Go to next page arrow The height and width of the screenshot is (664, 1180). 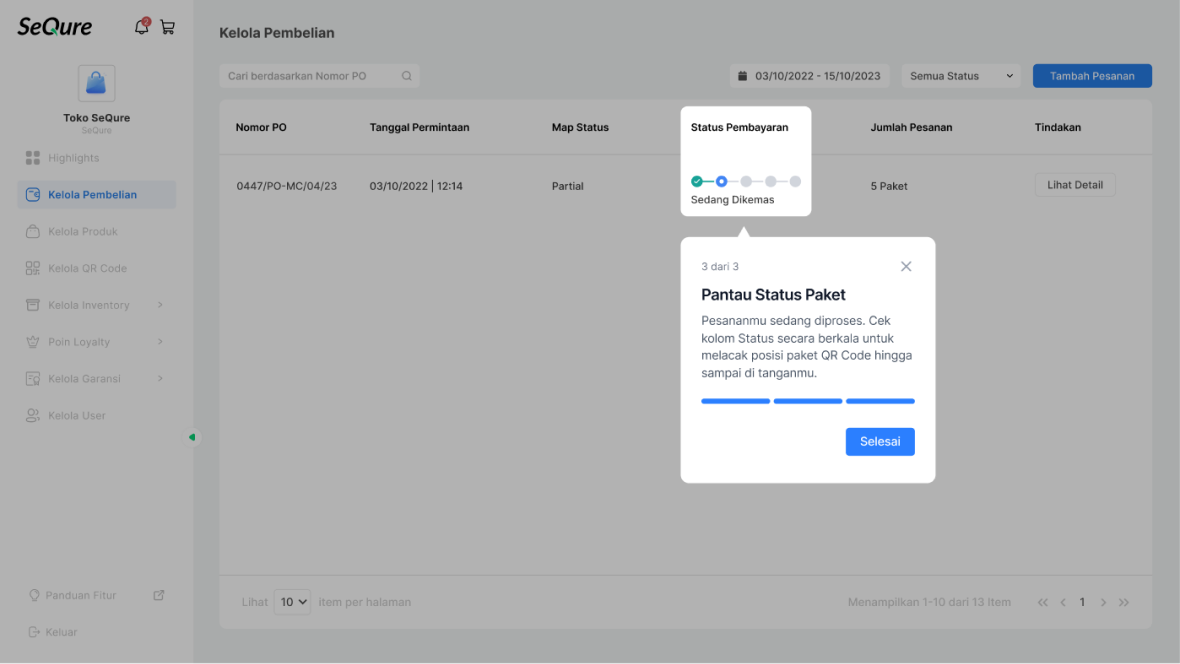pyautogui.click(x=1103, y=602)
